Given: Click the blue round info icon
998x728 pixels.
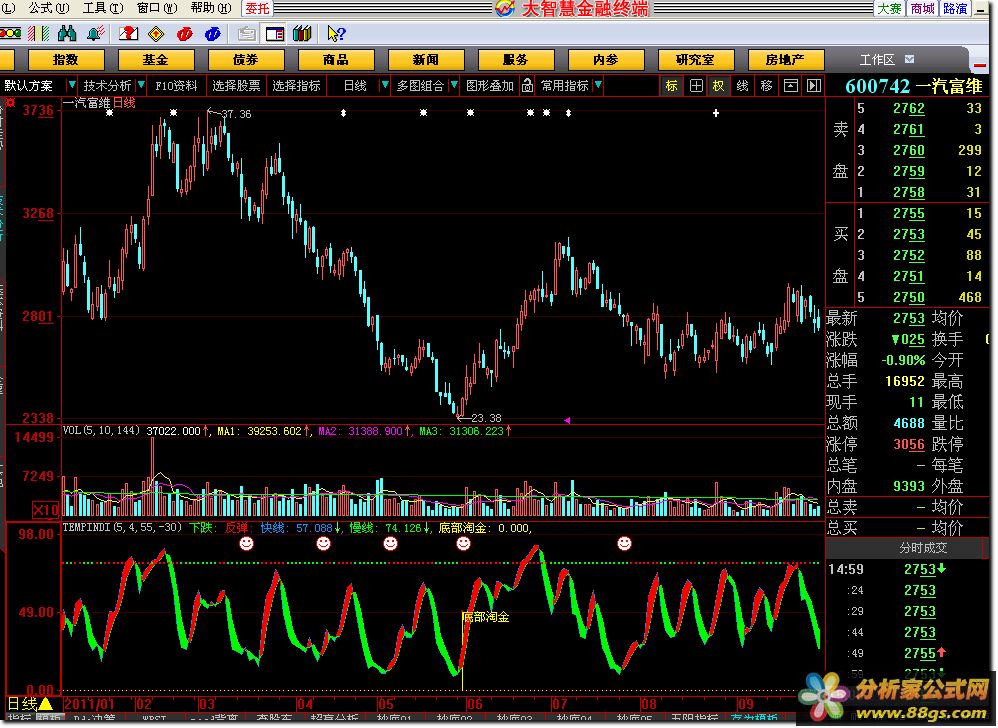Looking at the screenshot, I should coord(213,33).
